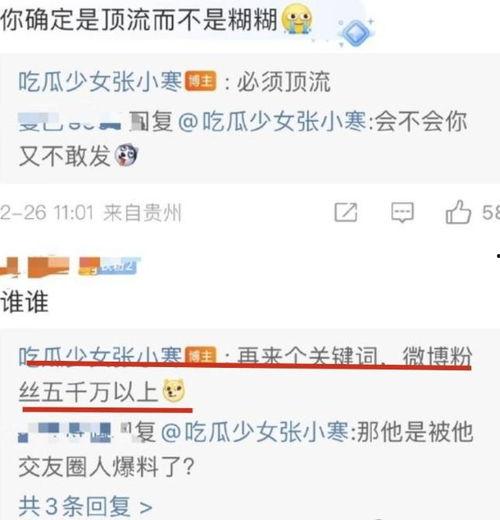Click the doge emoji after 五千万以上

point(174,391)
